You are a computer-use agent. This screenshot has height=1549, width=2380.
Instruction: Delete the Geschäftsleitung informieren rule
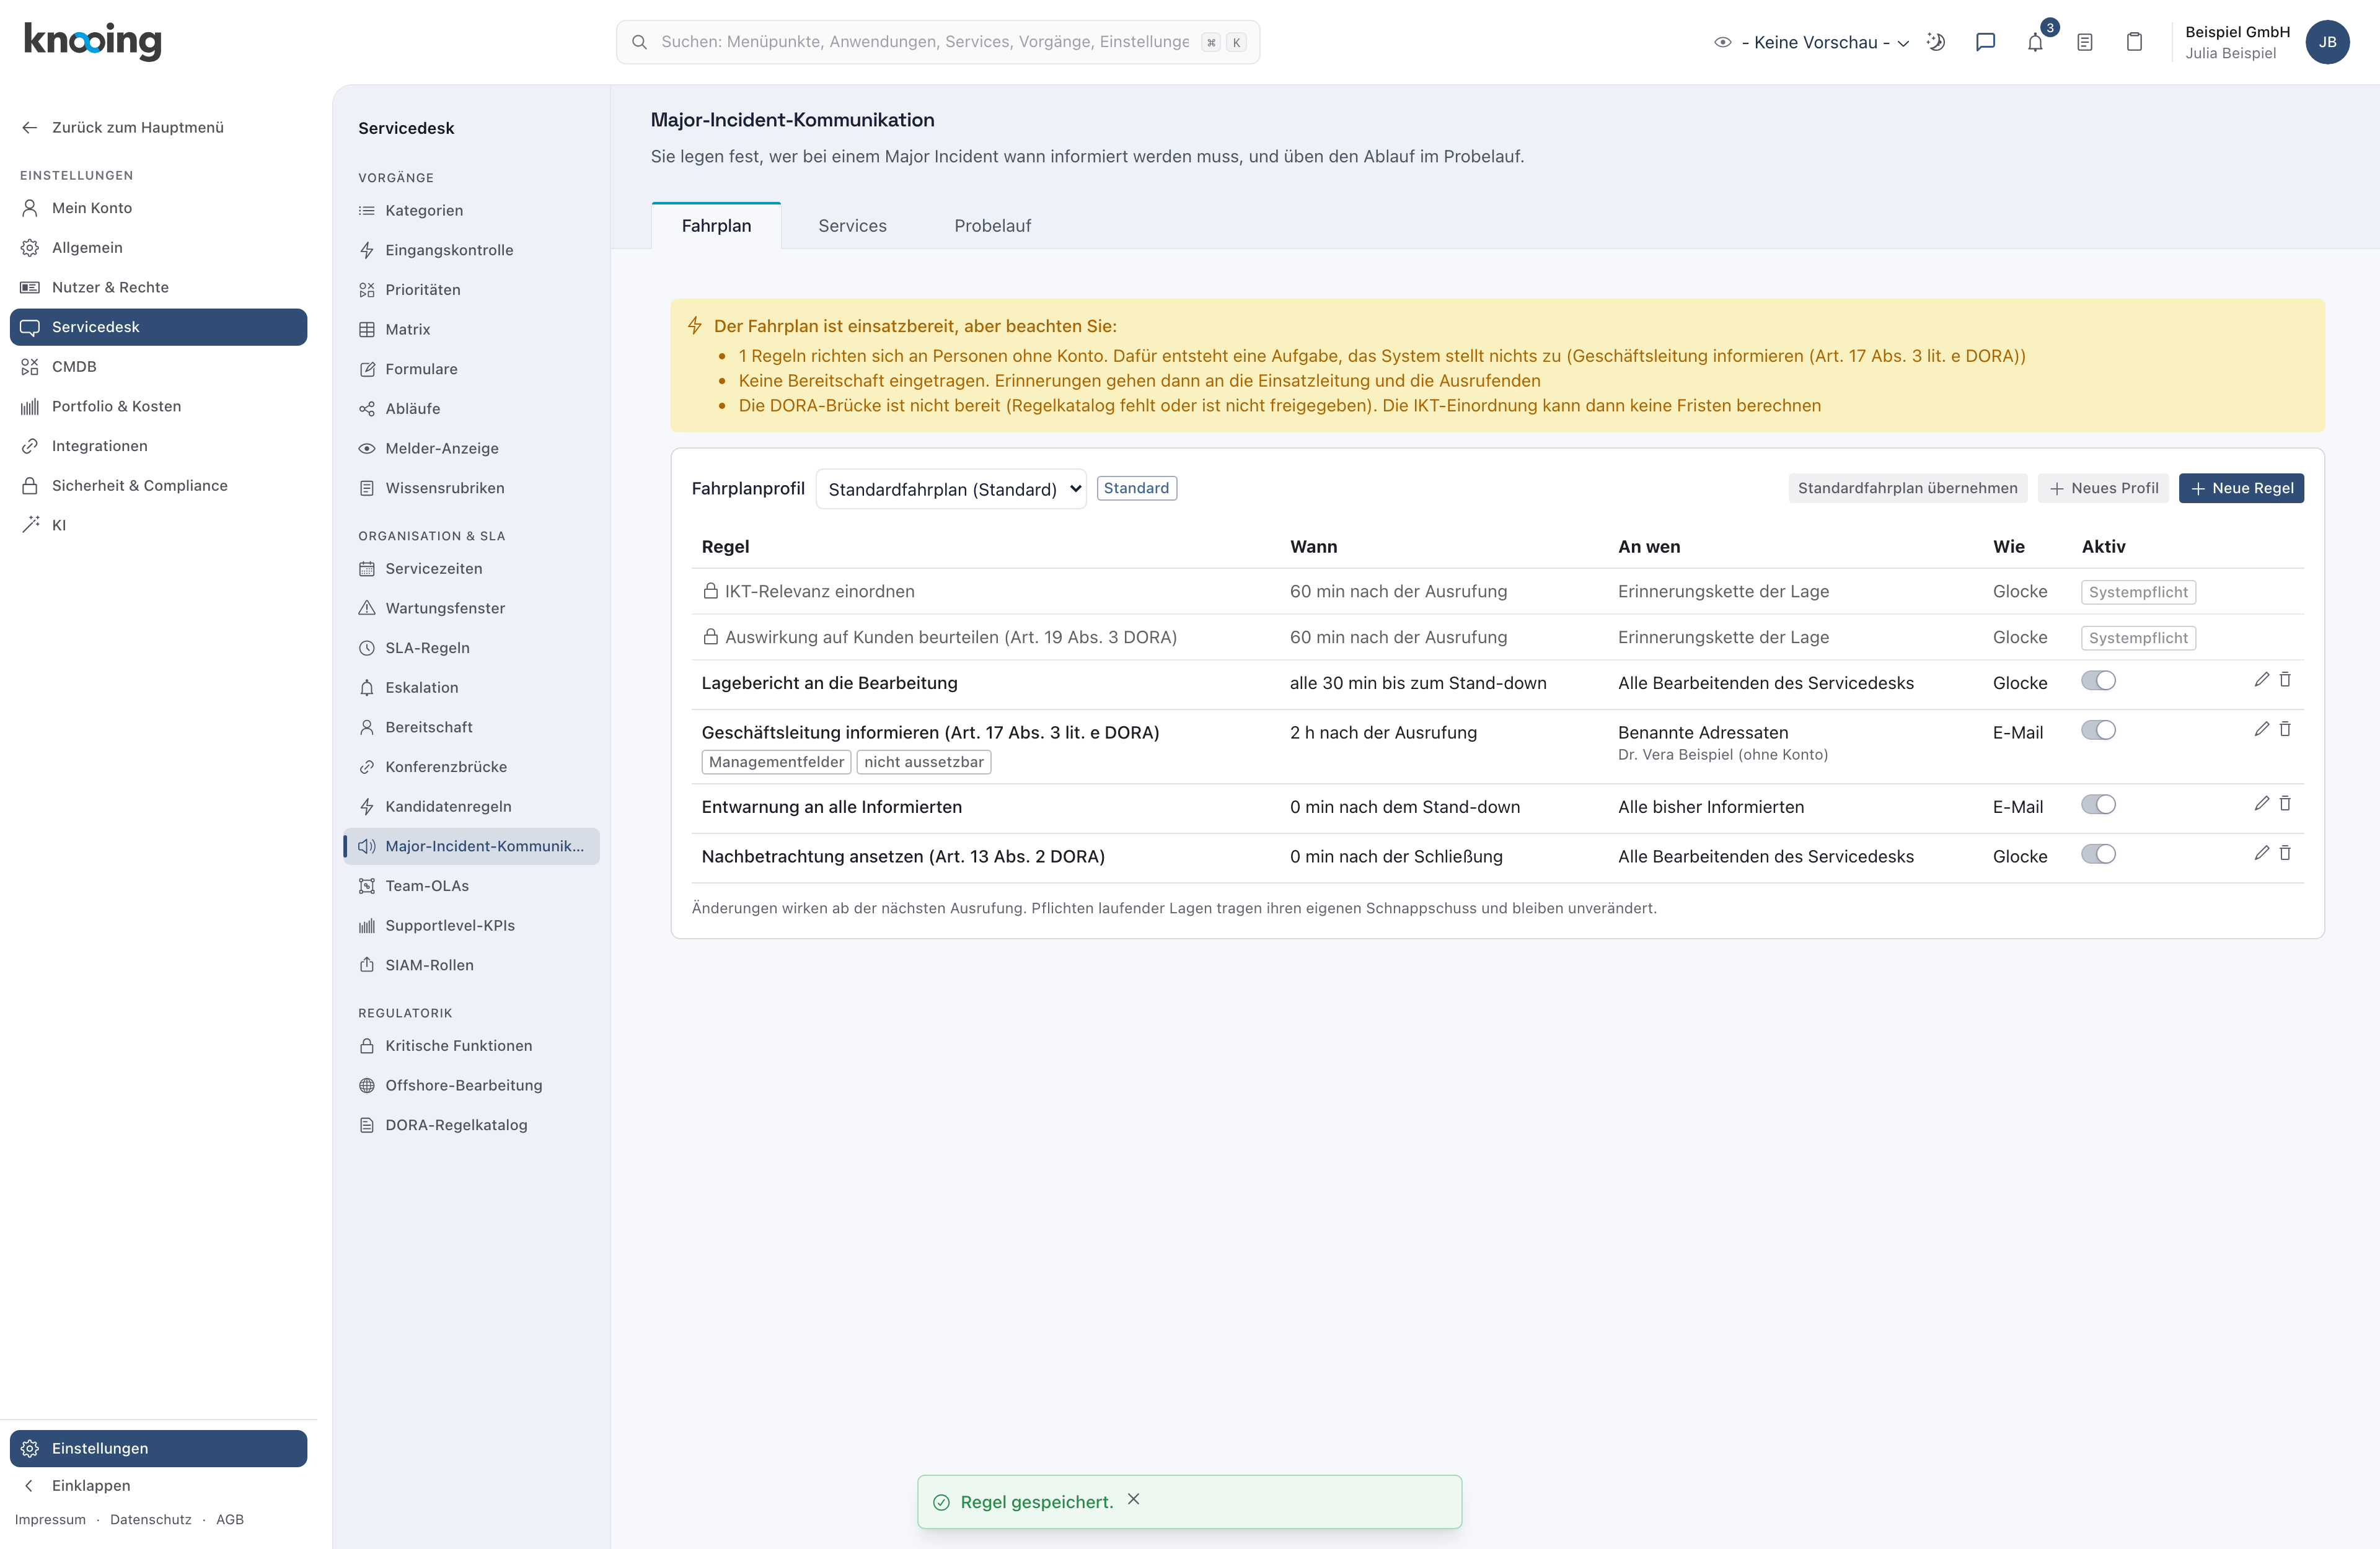click(2285, 729)
